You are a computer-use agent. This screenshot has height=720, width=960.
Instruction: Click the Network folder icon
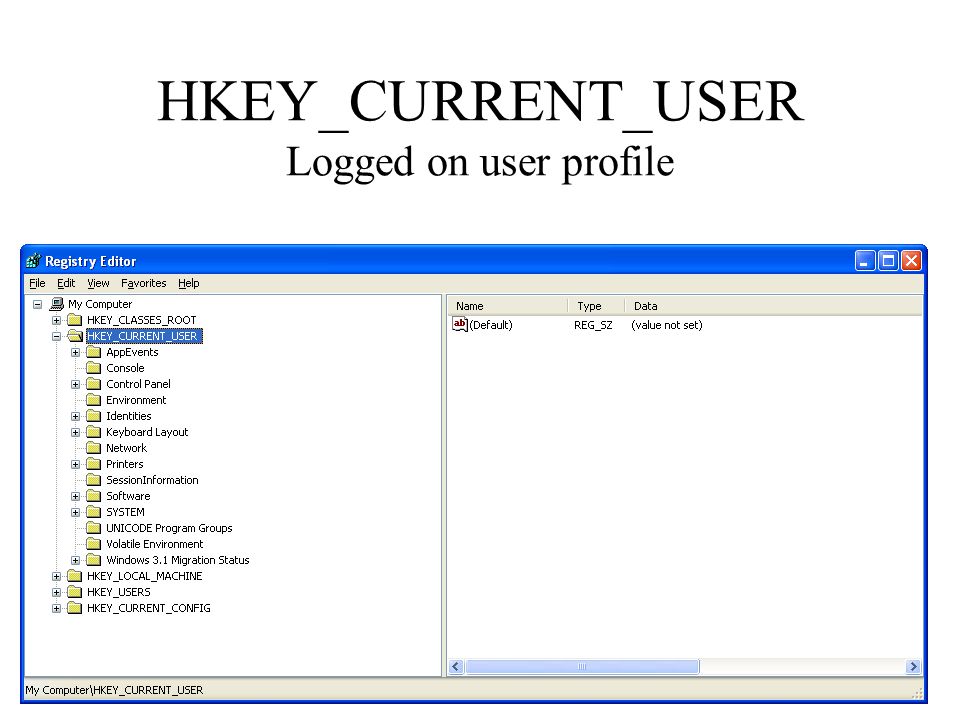pyautogui.click(x=94, y=448)
